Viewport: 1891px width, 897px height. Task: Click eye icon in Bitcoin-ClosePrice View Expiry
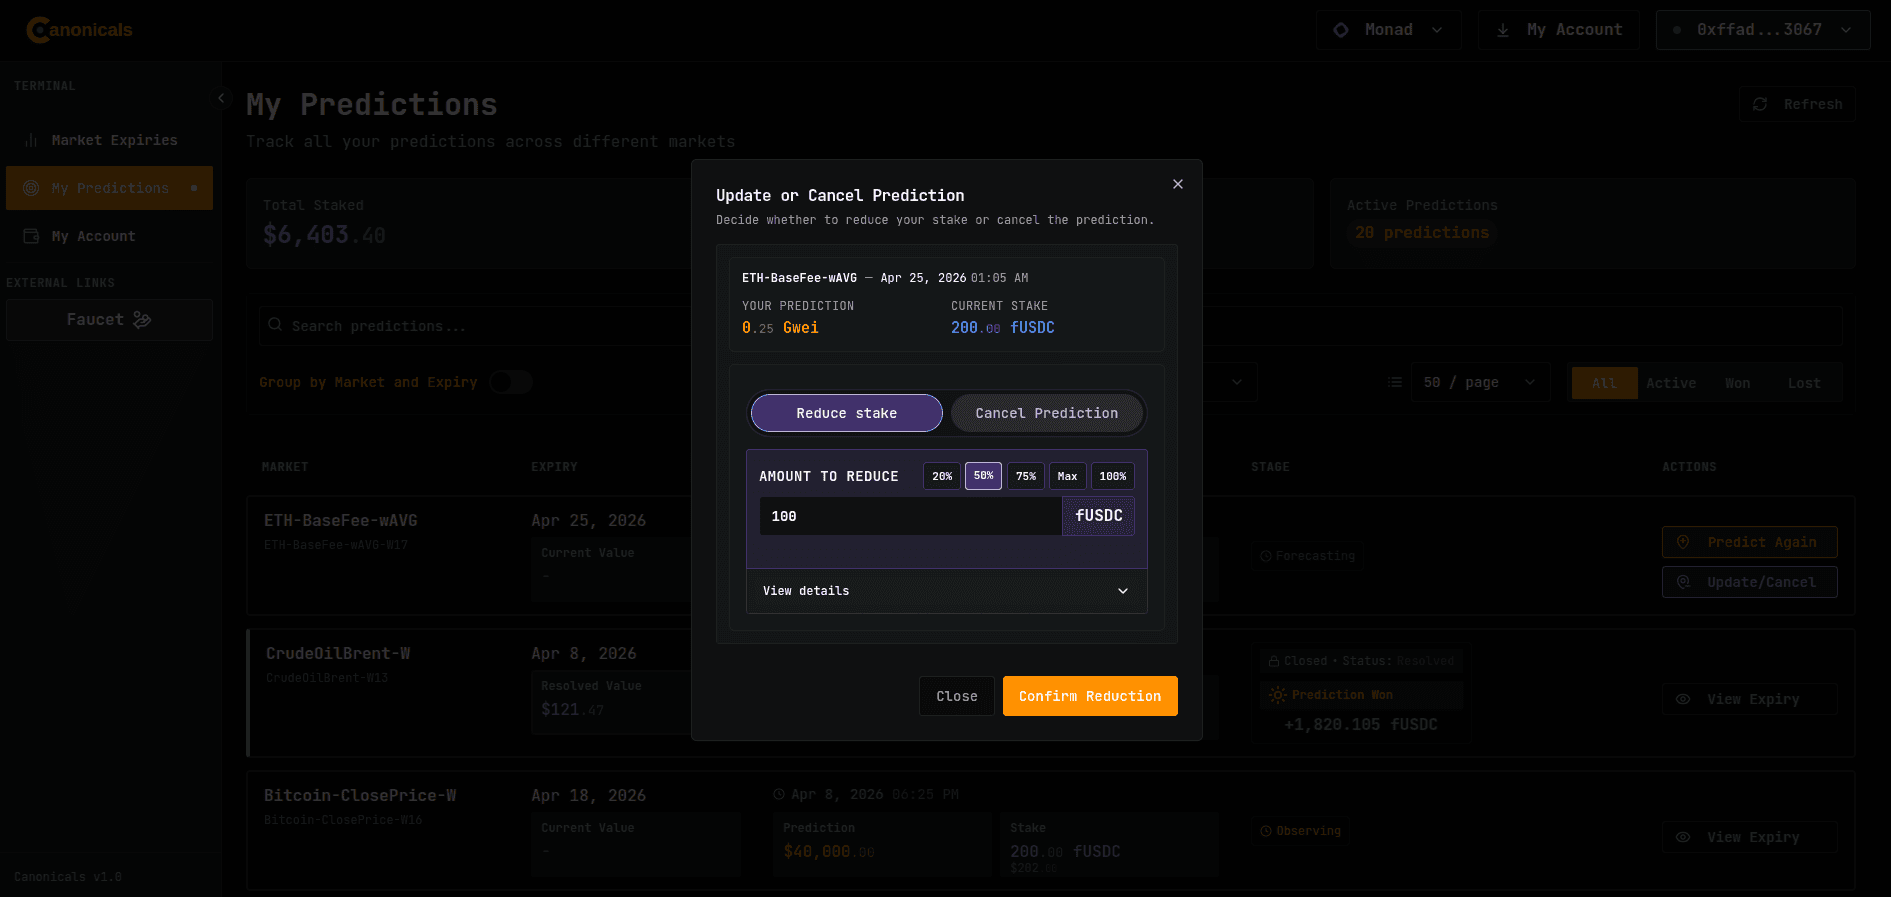(1683, 837)
